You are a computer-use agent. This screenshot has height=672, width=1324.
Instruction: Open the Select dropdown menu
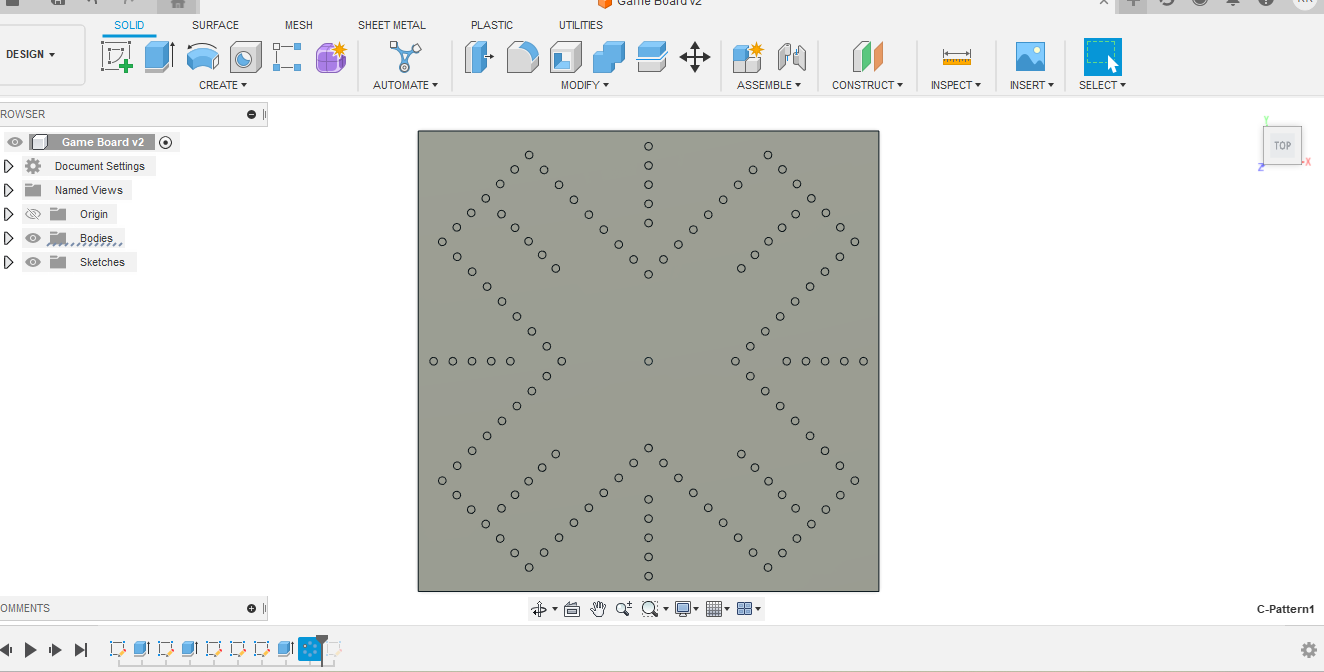pos(1103,85)
